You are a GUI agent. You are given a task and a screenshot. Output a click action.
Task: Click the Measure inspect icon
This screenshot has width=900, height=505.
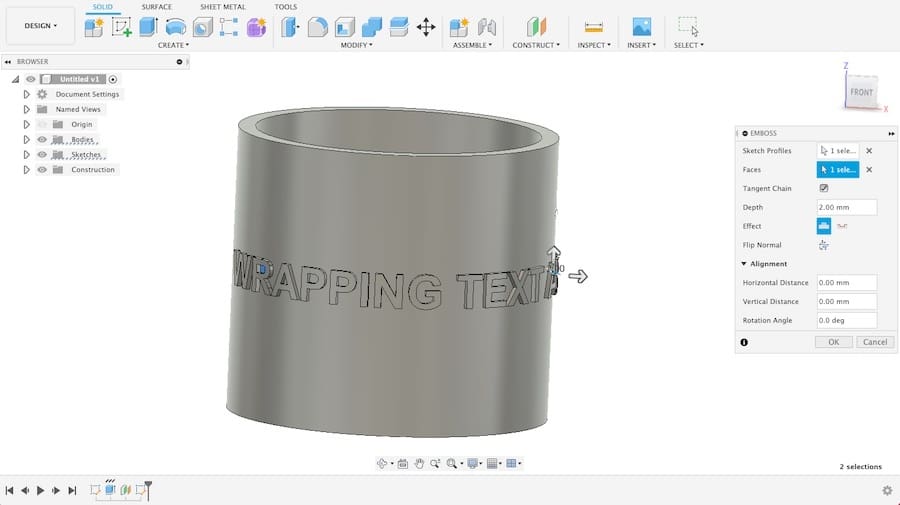coord(593,27)
